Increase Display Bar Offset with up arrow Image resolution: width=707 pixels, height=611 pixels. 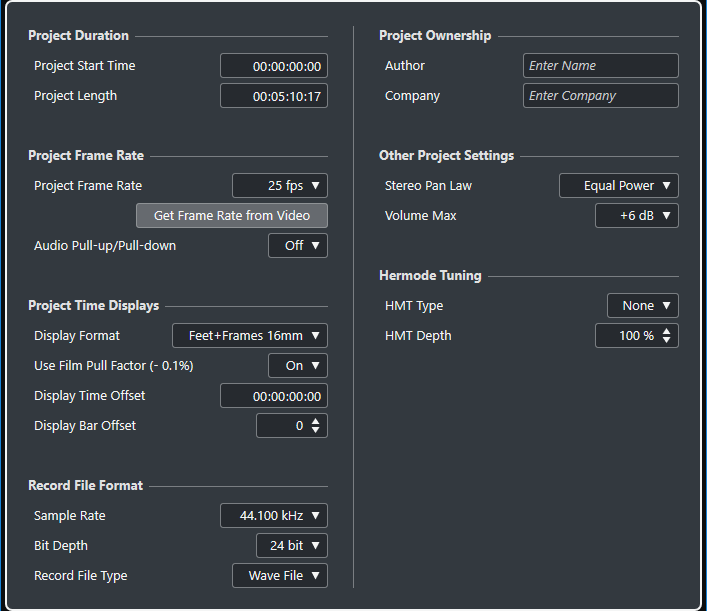coord(316,421)
